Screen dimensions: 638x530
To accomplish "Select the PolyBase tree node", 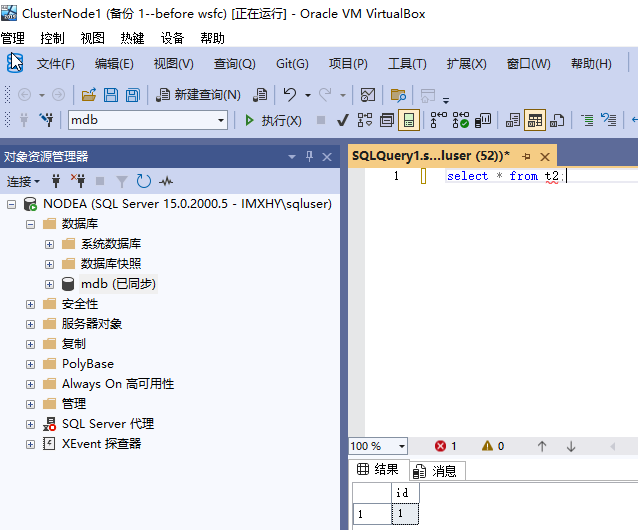I will [87, 364].
